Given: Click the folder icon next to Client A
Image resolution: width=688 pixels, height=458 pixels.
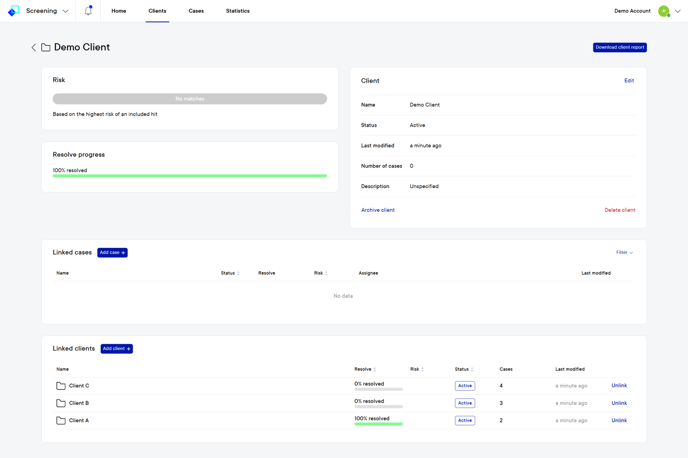Looking at the screenshot, I should (x=61, y=421).
